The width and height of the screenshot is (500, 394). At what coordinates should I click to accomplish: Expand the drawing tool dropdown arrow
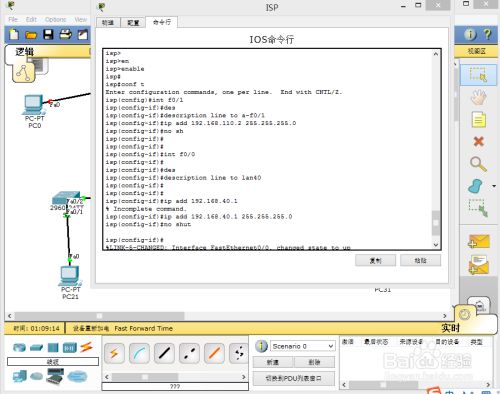(494, 186)
